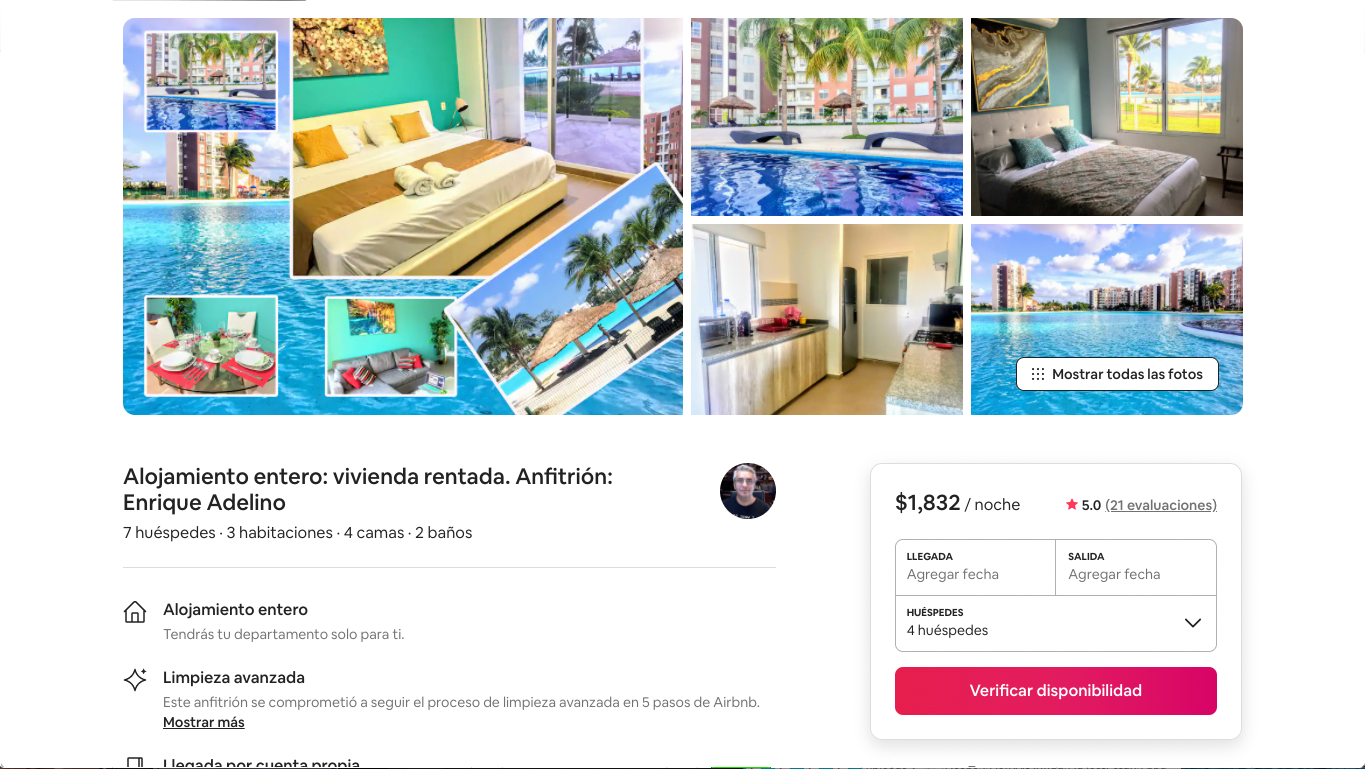This screenshot has width=1365, height=769.
Task: Click the grid dots icon in photo button
Action: [x=1038, y=374]
